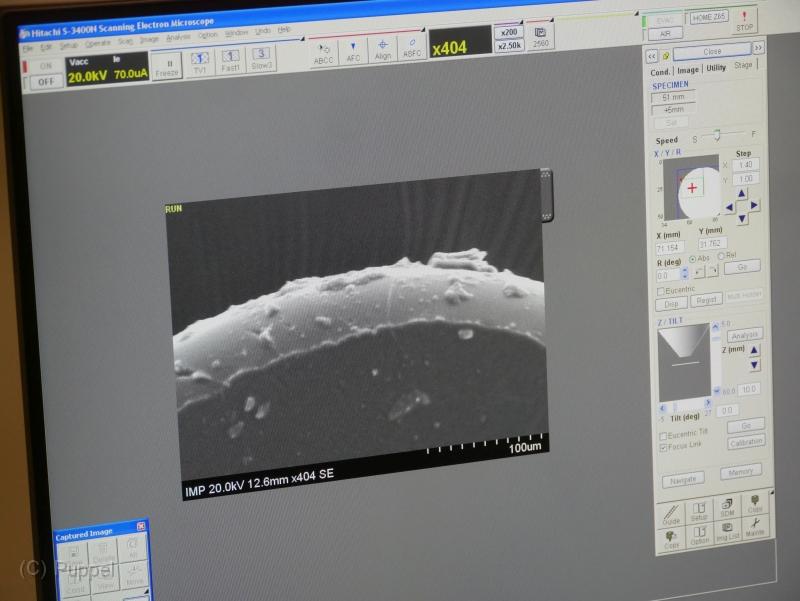This screenshot has height=601, width=800.
Task: Select 2560 capture resolution icon
Action: (x=540, y=37)
